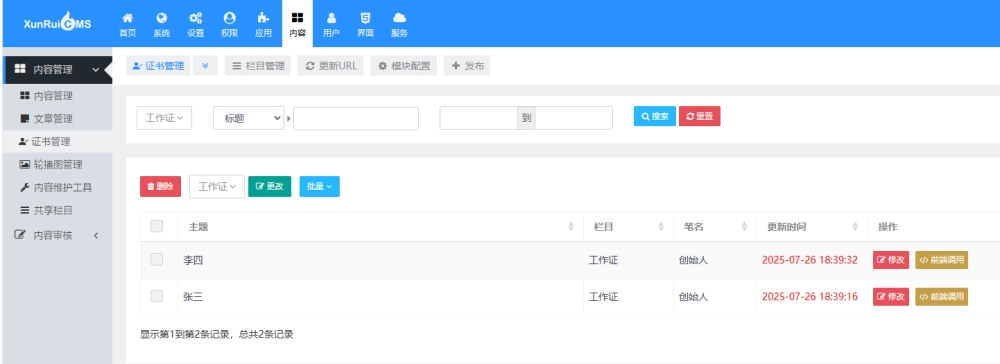
Task: Tick the checkbox for row 张三
Action: (156, 296)
